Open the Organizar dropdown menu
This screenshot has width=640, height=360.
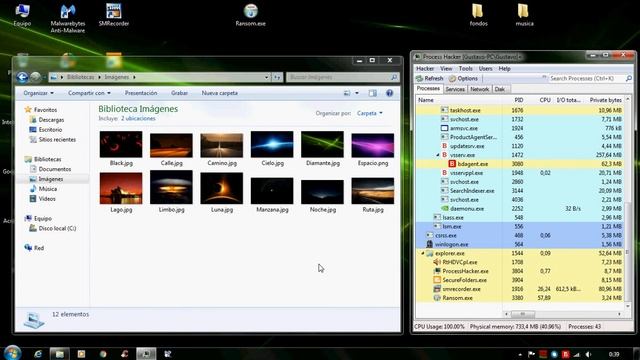pos(38,93)
